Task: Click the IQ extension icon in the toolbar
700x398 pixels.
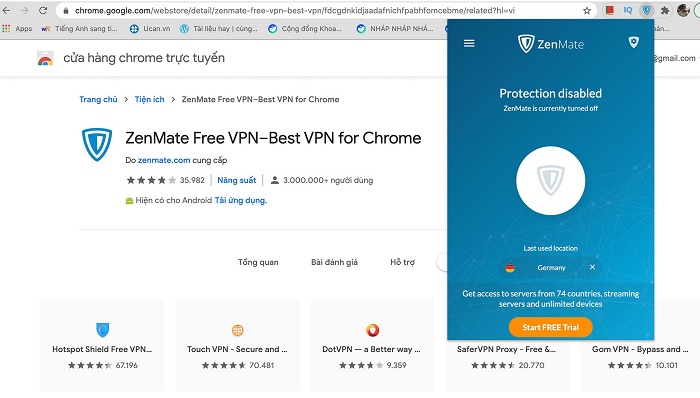Action: click(x=628, y=10)
